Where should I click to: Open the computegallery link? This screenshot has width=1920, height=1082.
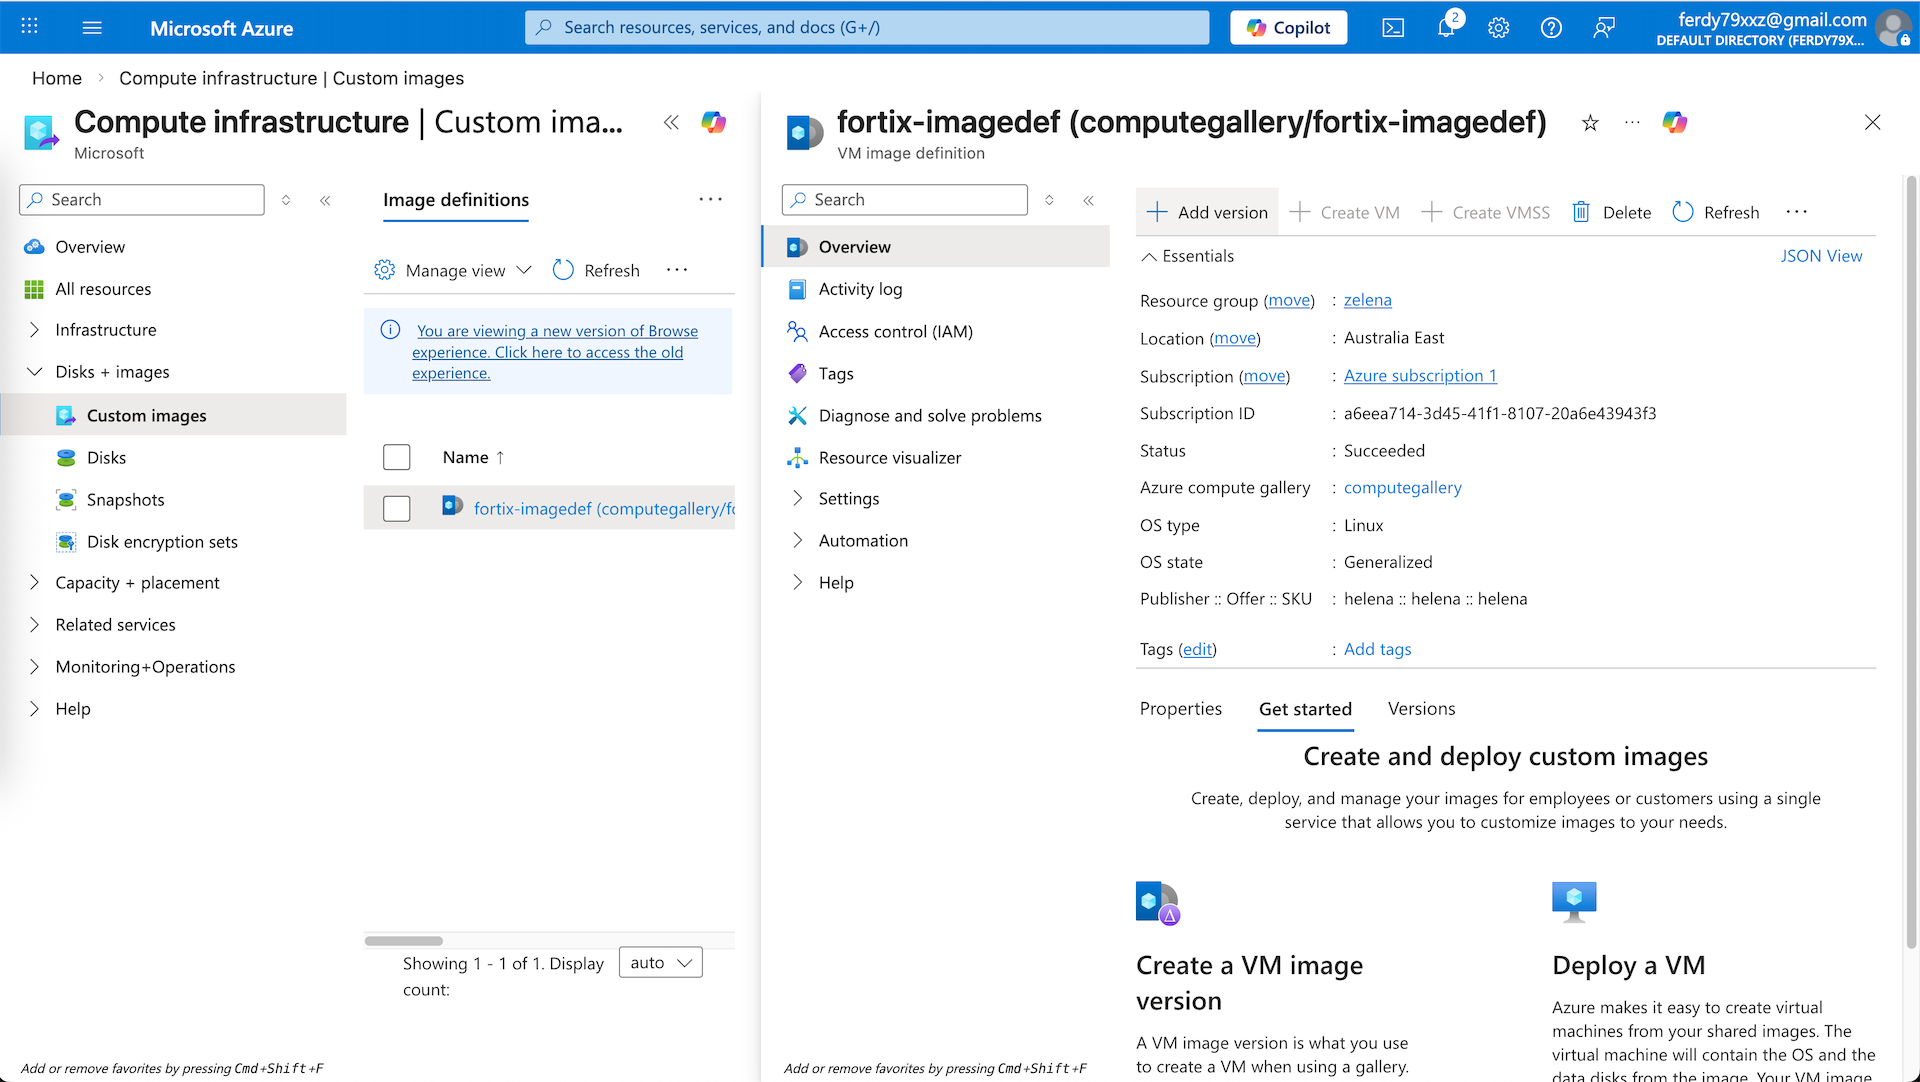pyautogui.click(x=1402, y=488)
